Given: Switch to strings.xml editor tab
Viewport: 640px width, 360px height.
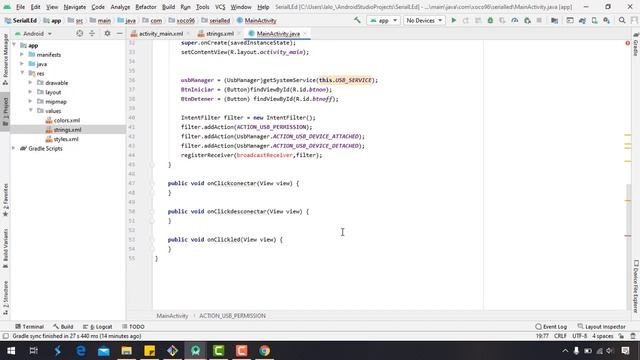Looking at the screenshot, I should (220, 33).
